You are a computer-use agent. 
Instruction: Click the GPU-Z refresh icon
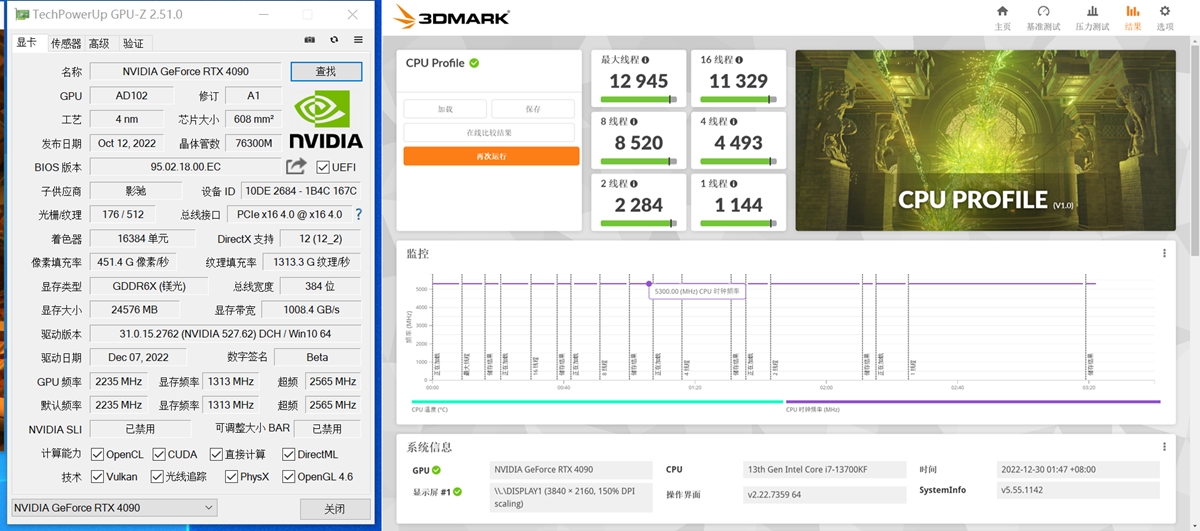click(334, 40)
